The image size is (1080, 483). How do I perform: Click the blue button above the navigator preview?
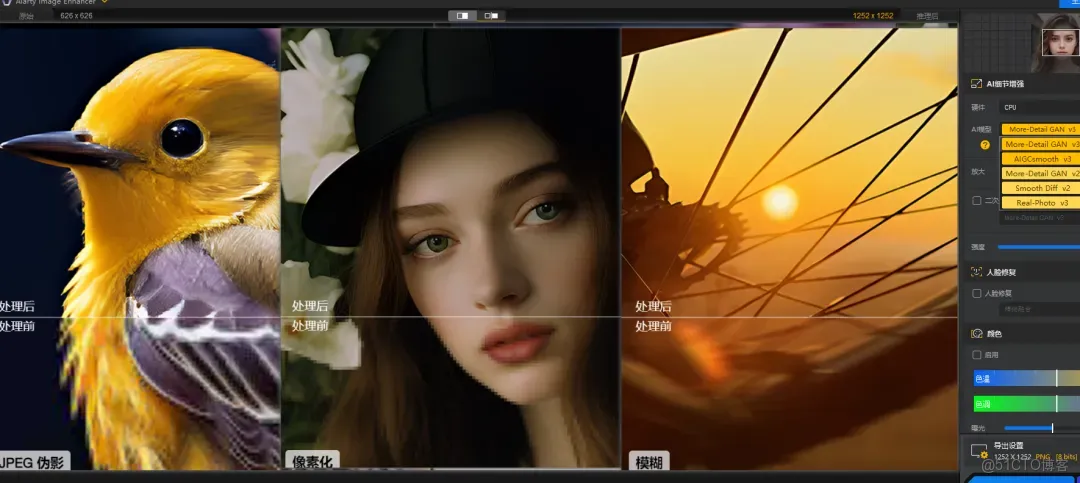[x=1069, y=3]
